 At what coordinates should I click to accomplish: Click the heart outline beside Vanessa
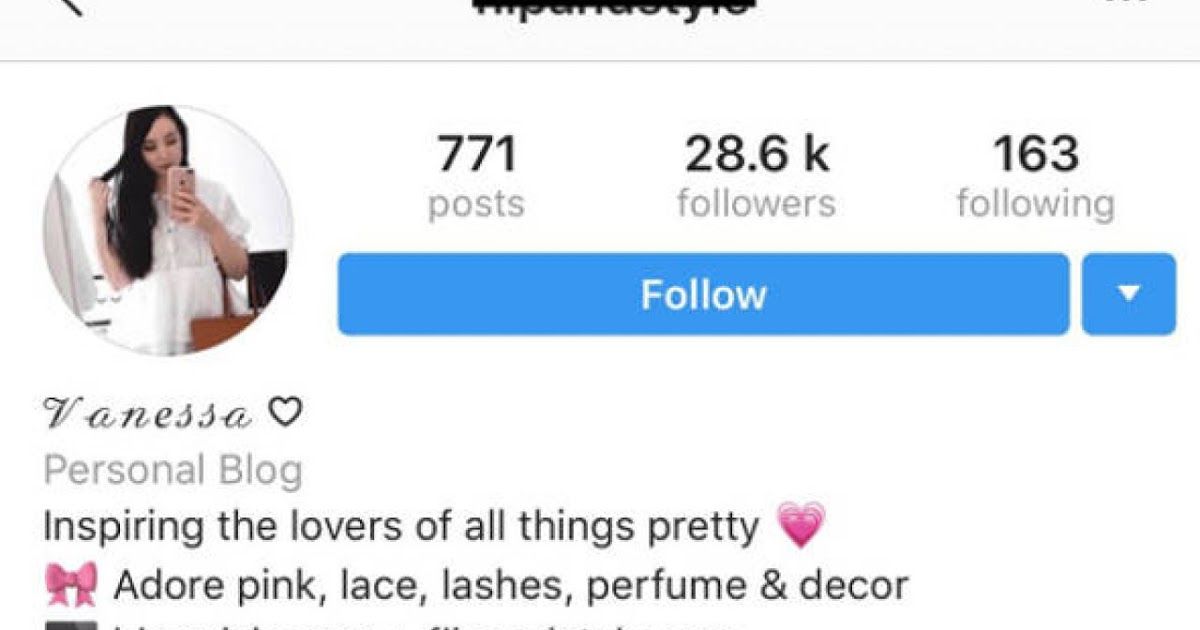pos(285,413)
